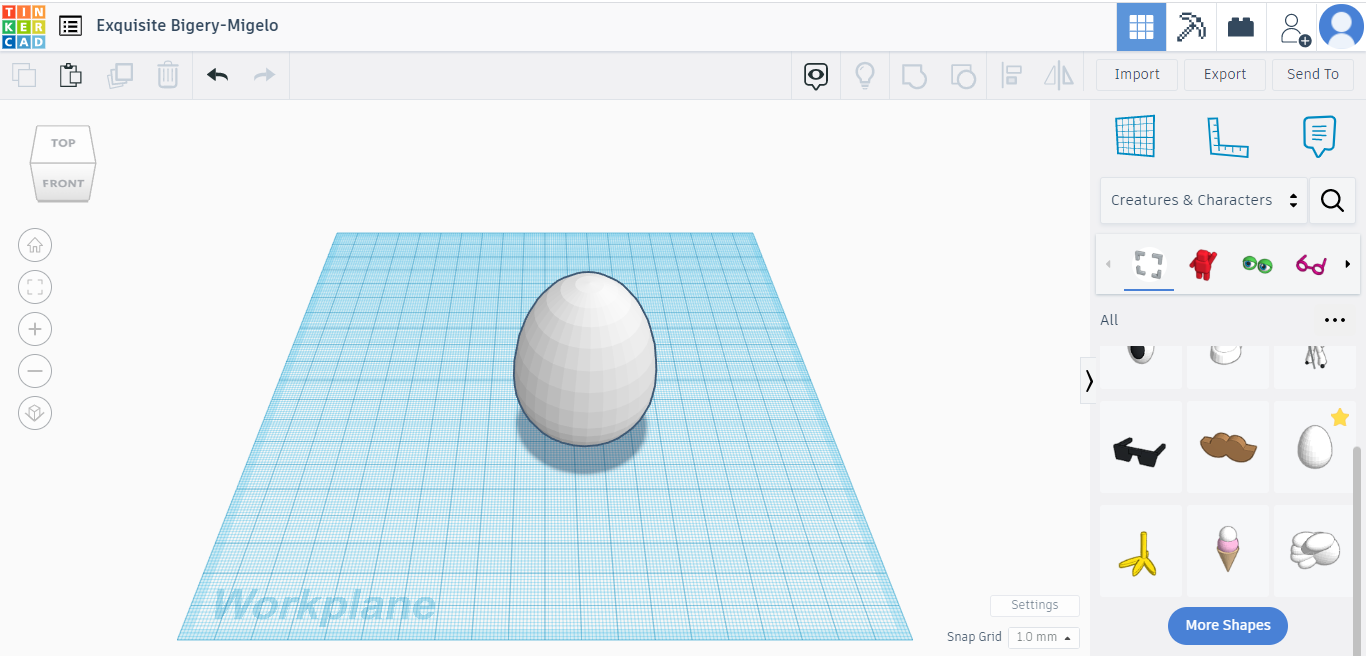Select the egg shape thumbnail
The image size is (1366, 656).
(1314, 447)
